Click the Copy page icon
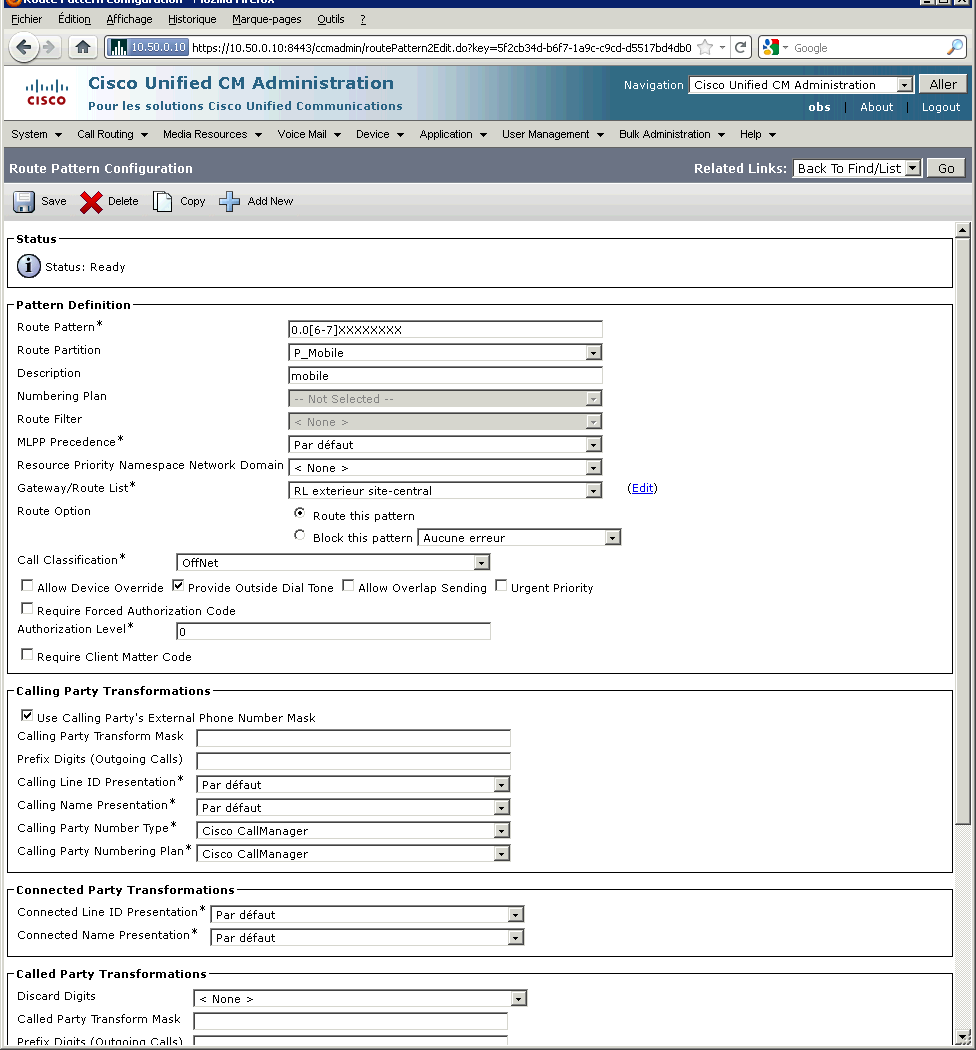Viewport: 976px width, 1050px height. click(162, 202)
